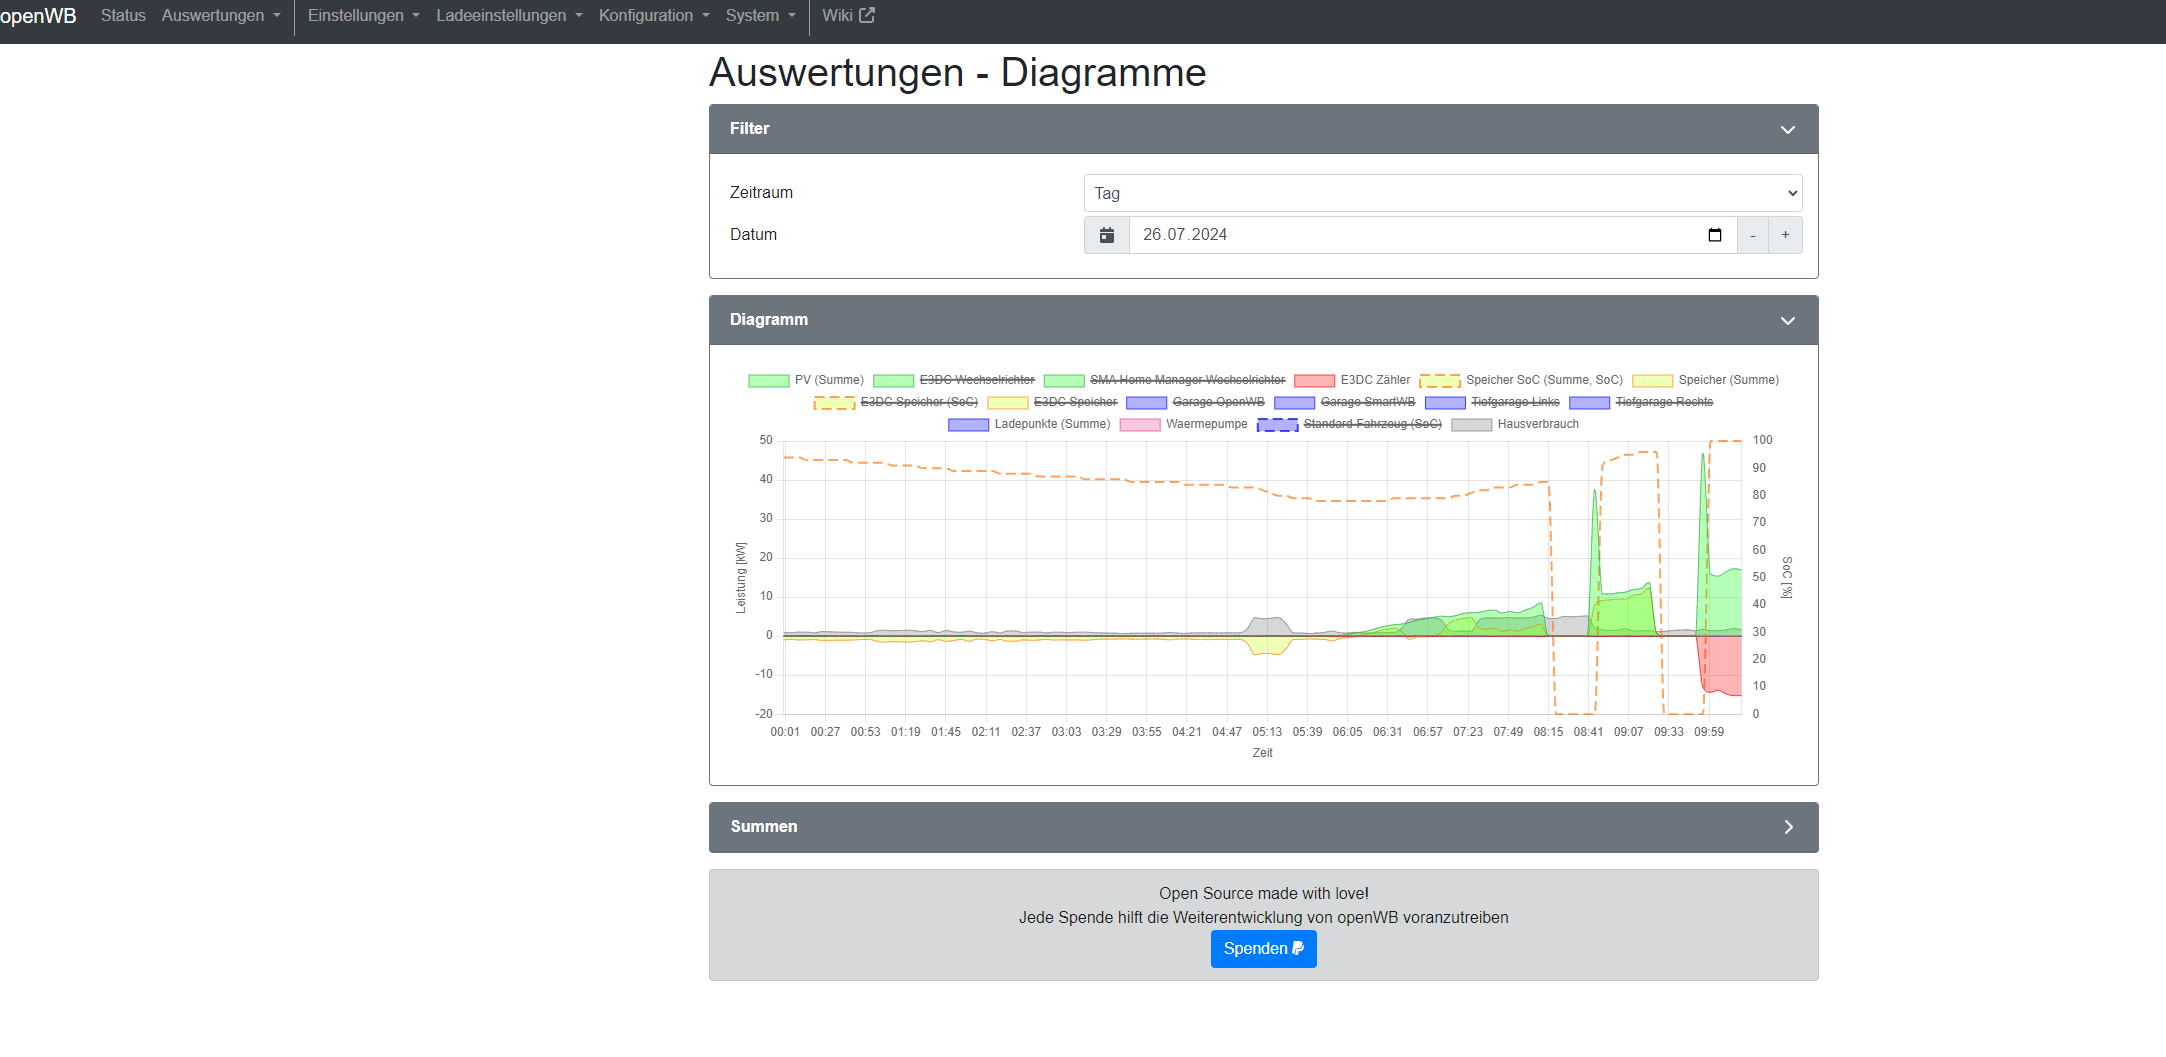Collapse the Diagramm panel chevron

1787,321
